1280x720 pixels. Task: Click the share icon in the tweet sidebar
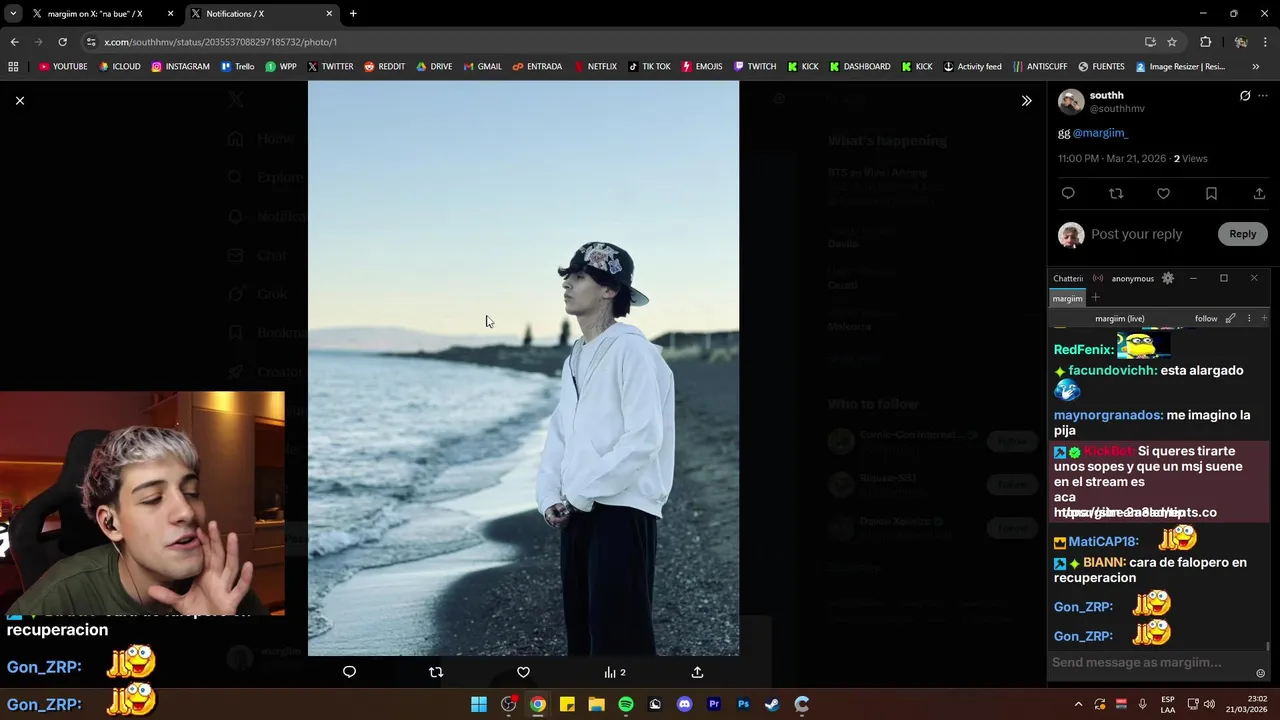[1259, 193]
